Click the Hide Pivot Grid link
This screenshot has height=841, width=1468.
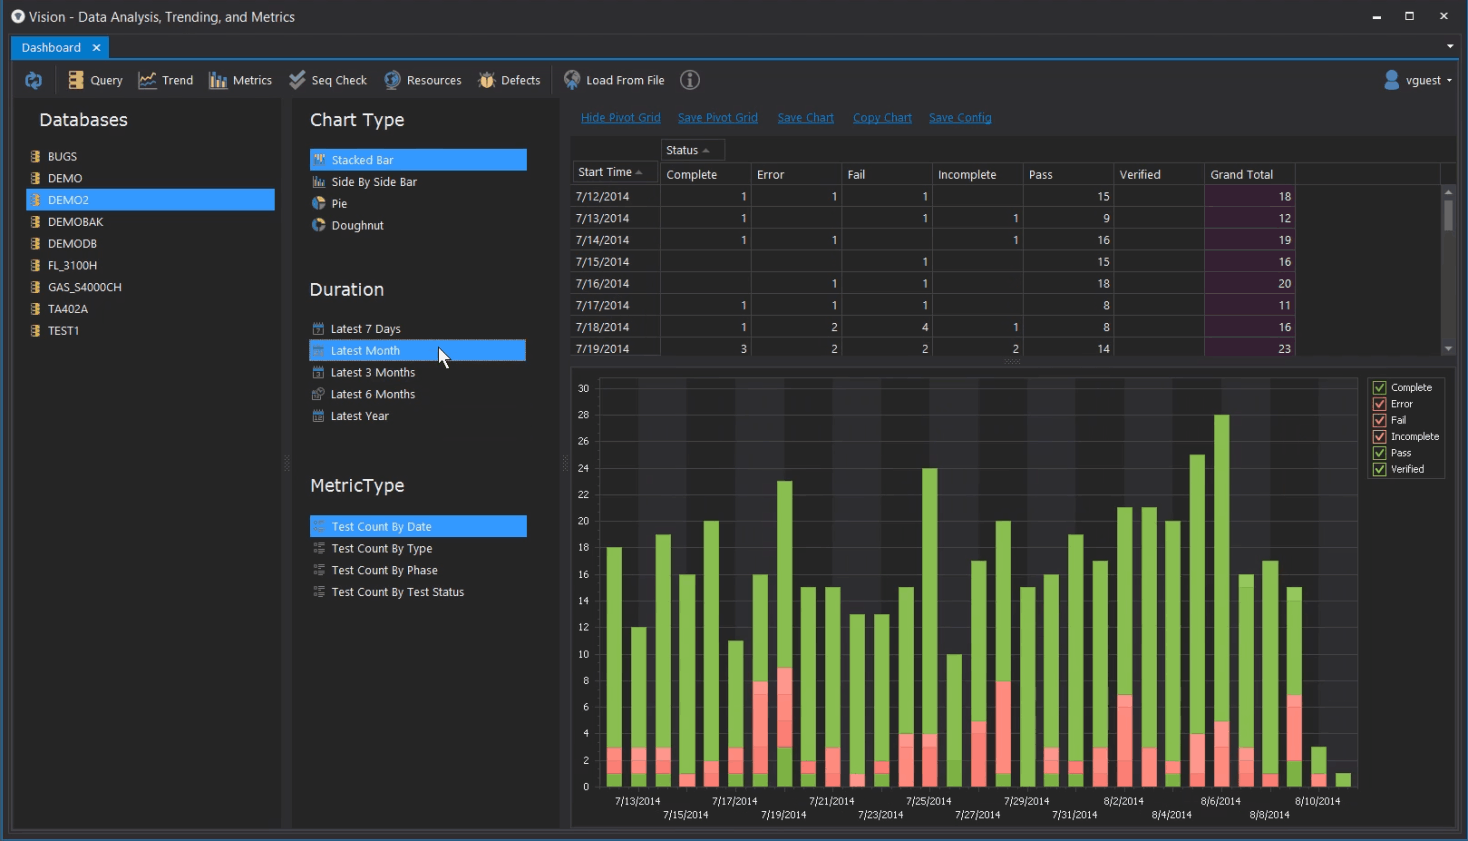pos(620,117)
